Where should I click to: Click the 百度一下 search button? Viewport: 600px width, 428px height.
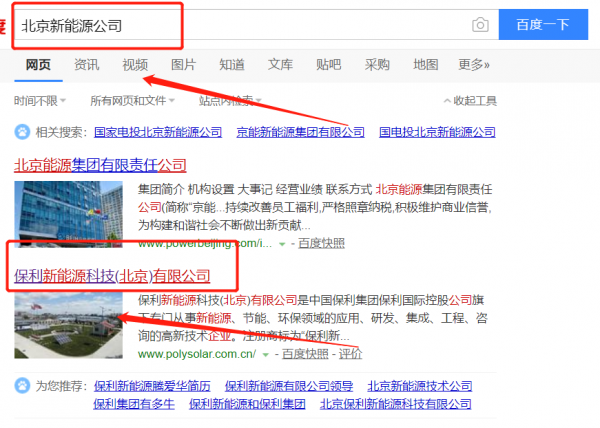[x=543, y=24]
